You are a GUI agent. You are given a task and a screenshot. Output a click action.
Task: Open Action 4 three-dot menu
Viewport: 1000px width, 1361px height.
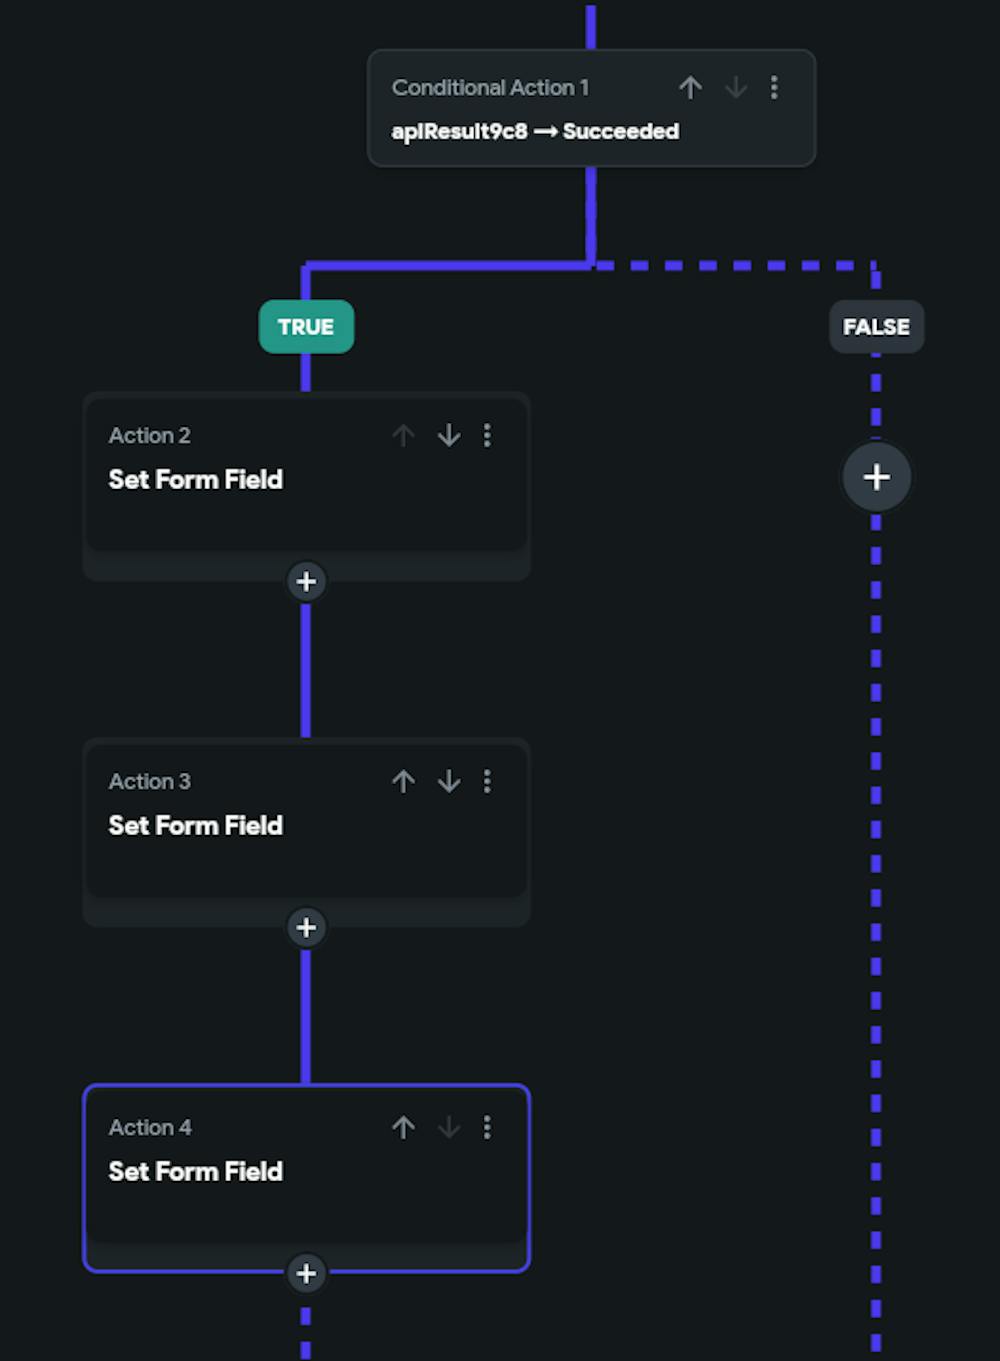487,1127
